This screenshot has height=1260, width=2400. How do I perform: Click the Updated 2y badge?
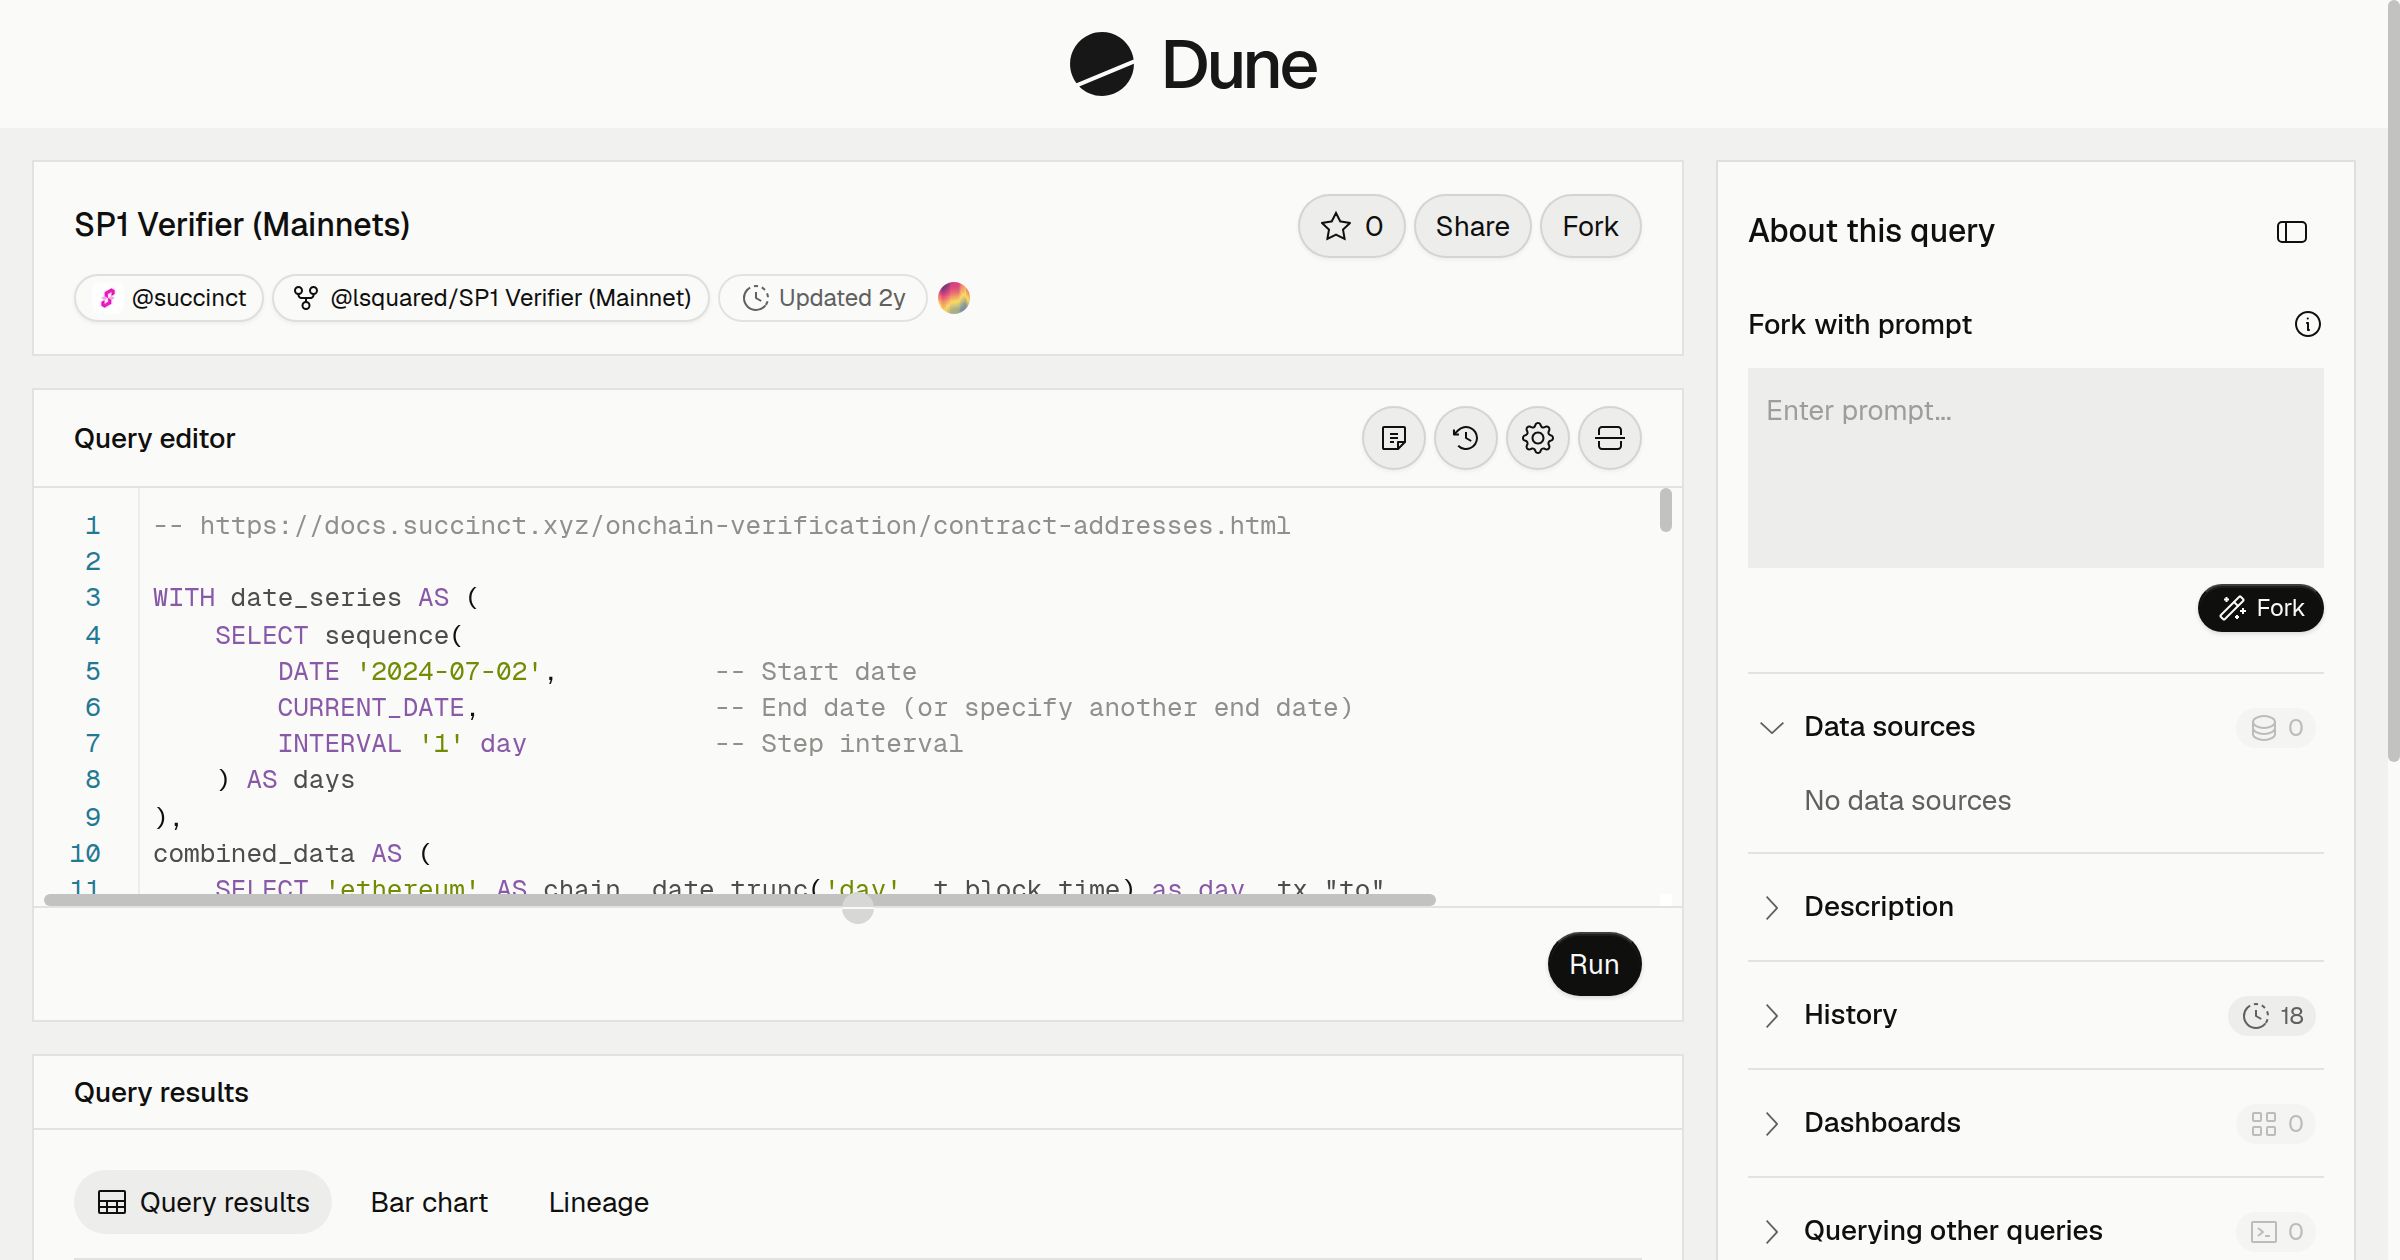823,298
